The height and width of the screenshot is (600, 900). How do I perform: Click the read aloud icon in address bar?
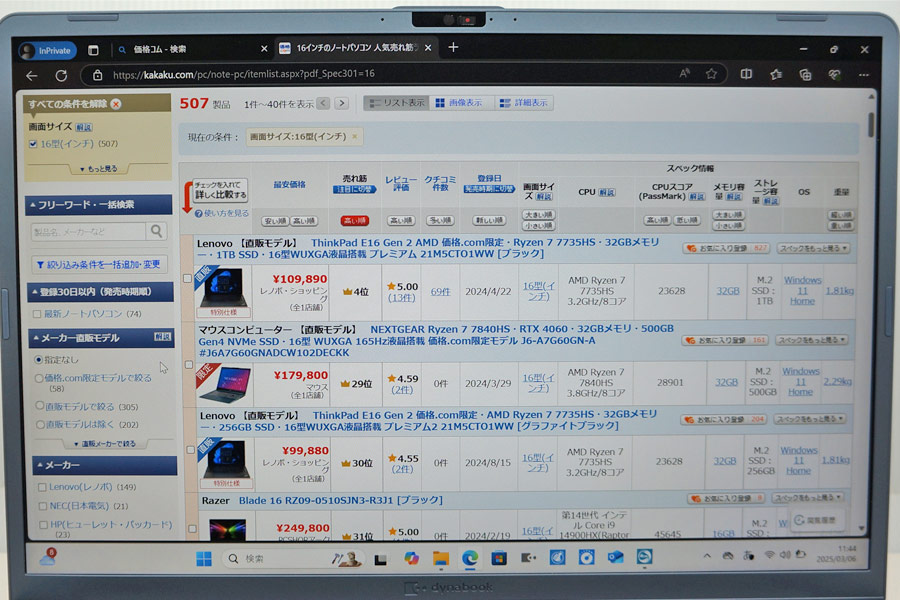(x=684, y=73)
